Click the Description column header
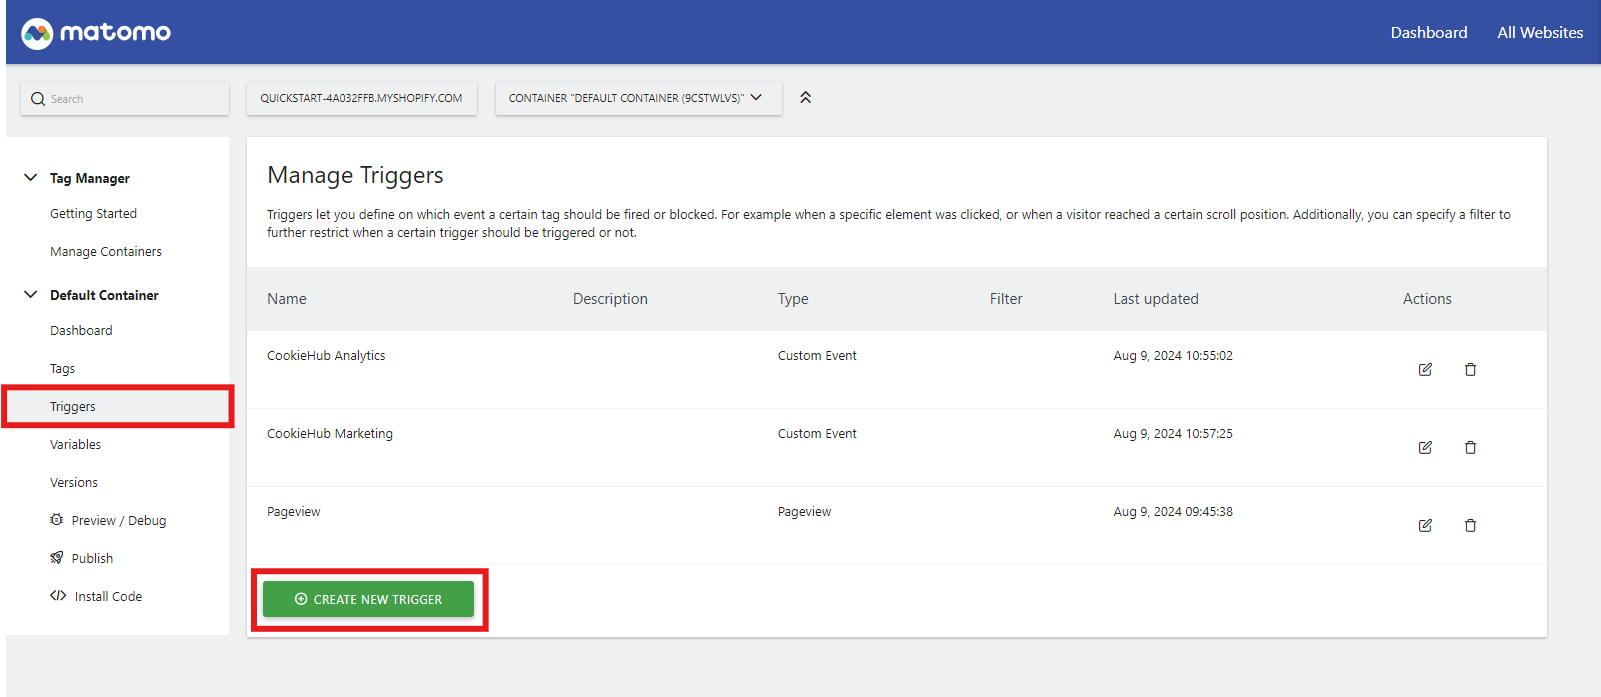The width and height of the screenshot is (1601, 697). (x=610, y=299)
